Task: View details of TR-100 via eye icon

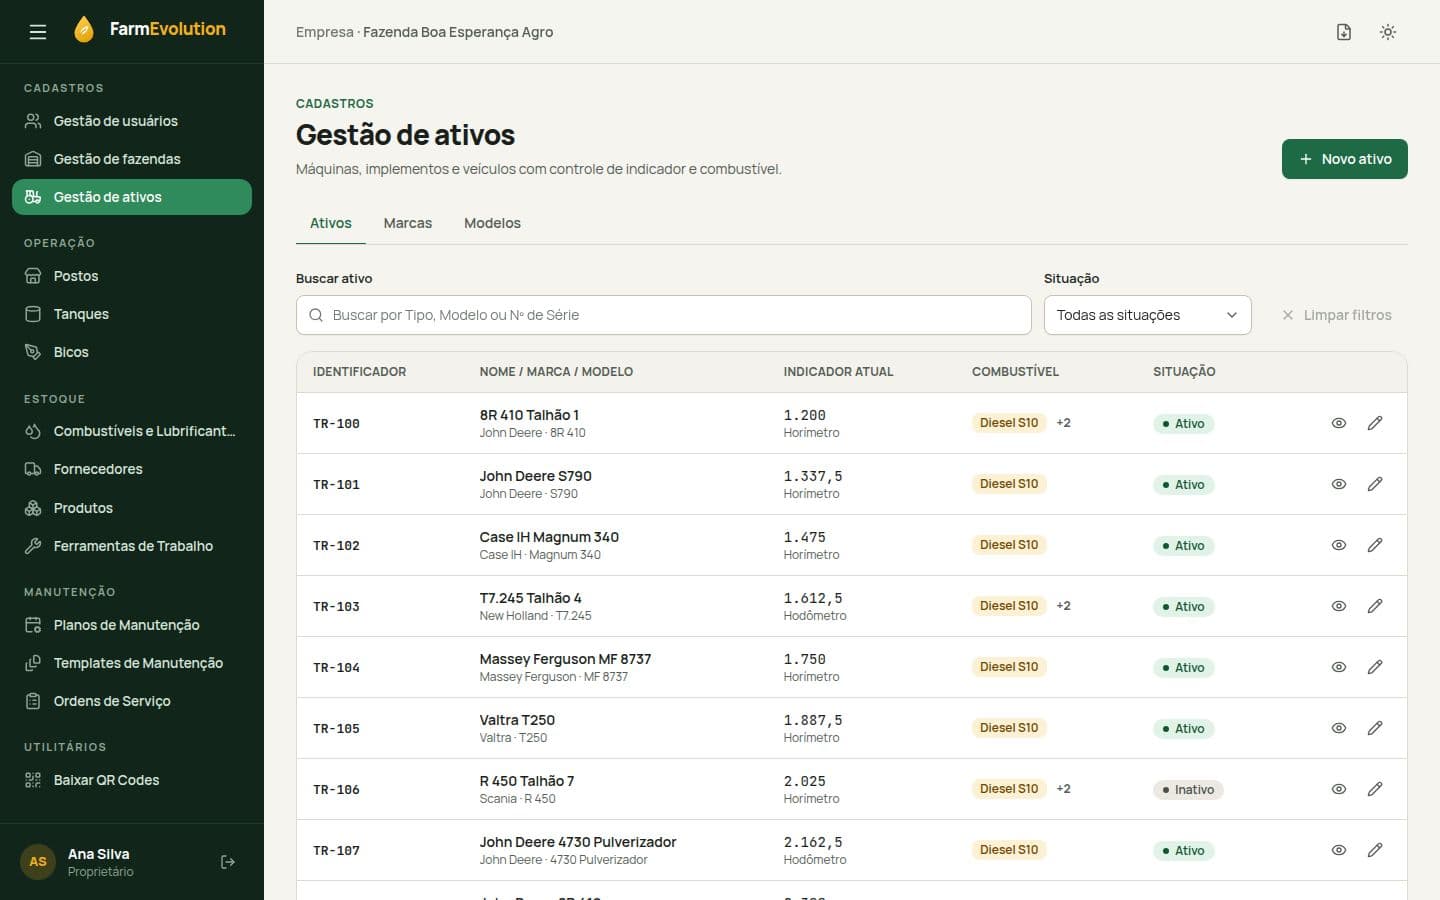Action: coord(1339,423)
